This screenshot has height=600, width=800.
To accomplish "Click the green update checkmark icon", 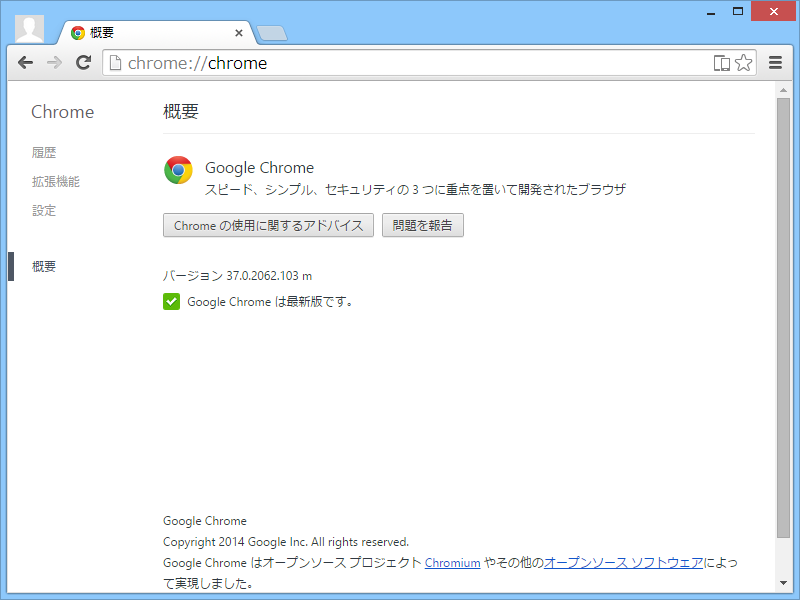I will click(171, 301).
